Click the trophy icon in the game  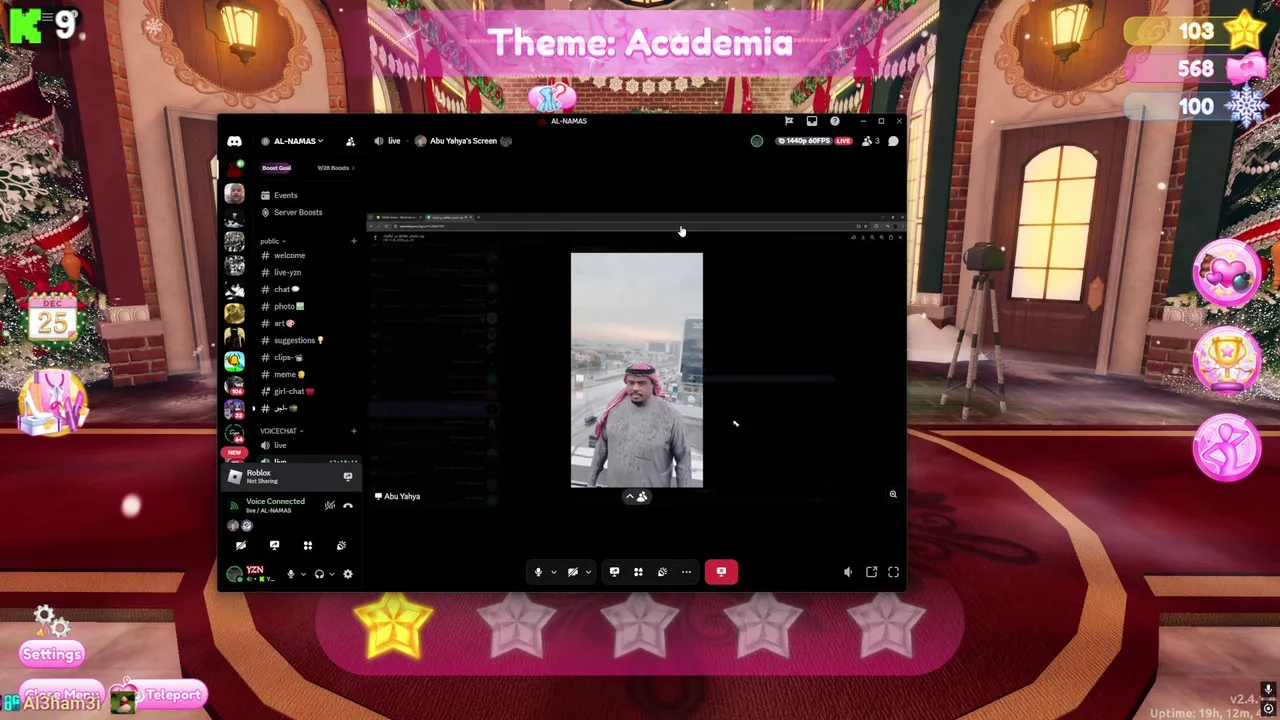(1227, 360)
